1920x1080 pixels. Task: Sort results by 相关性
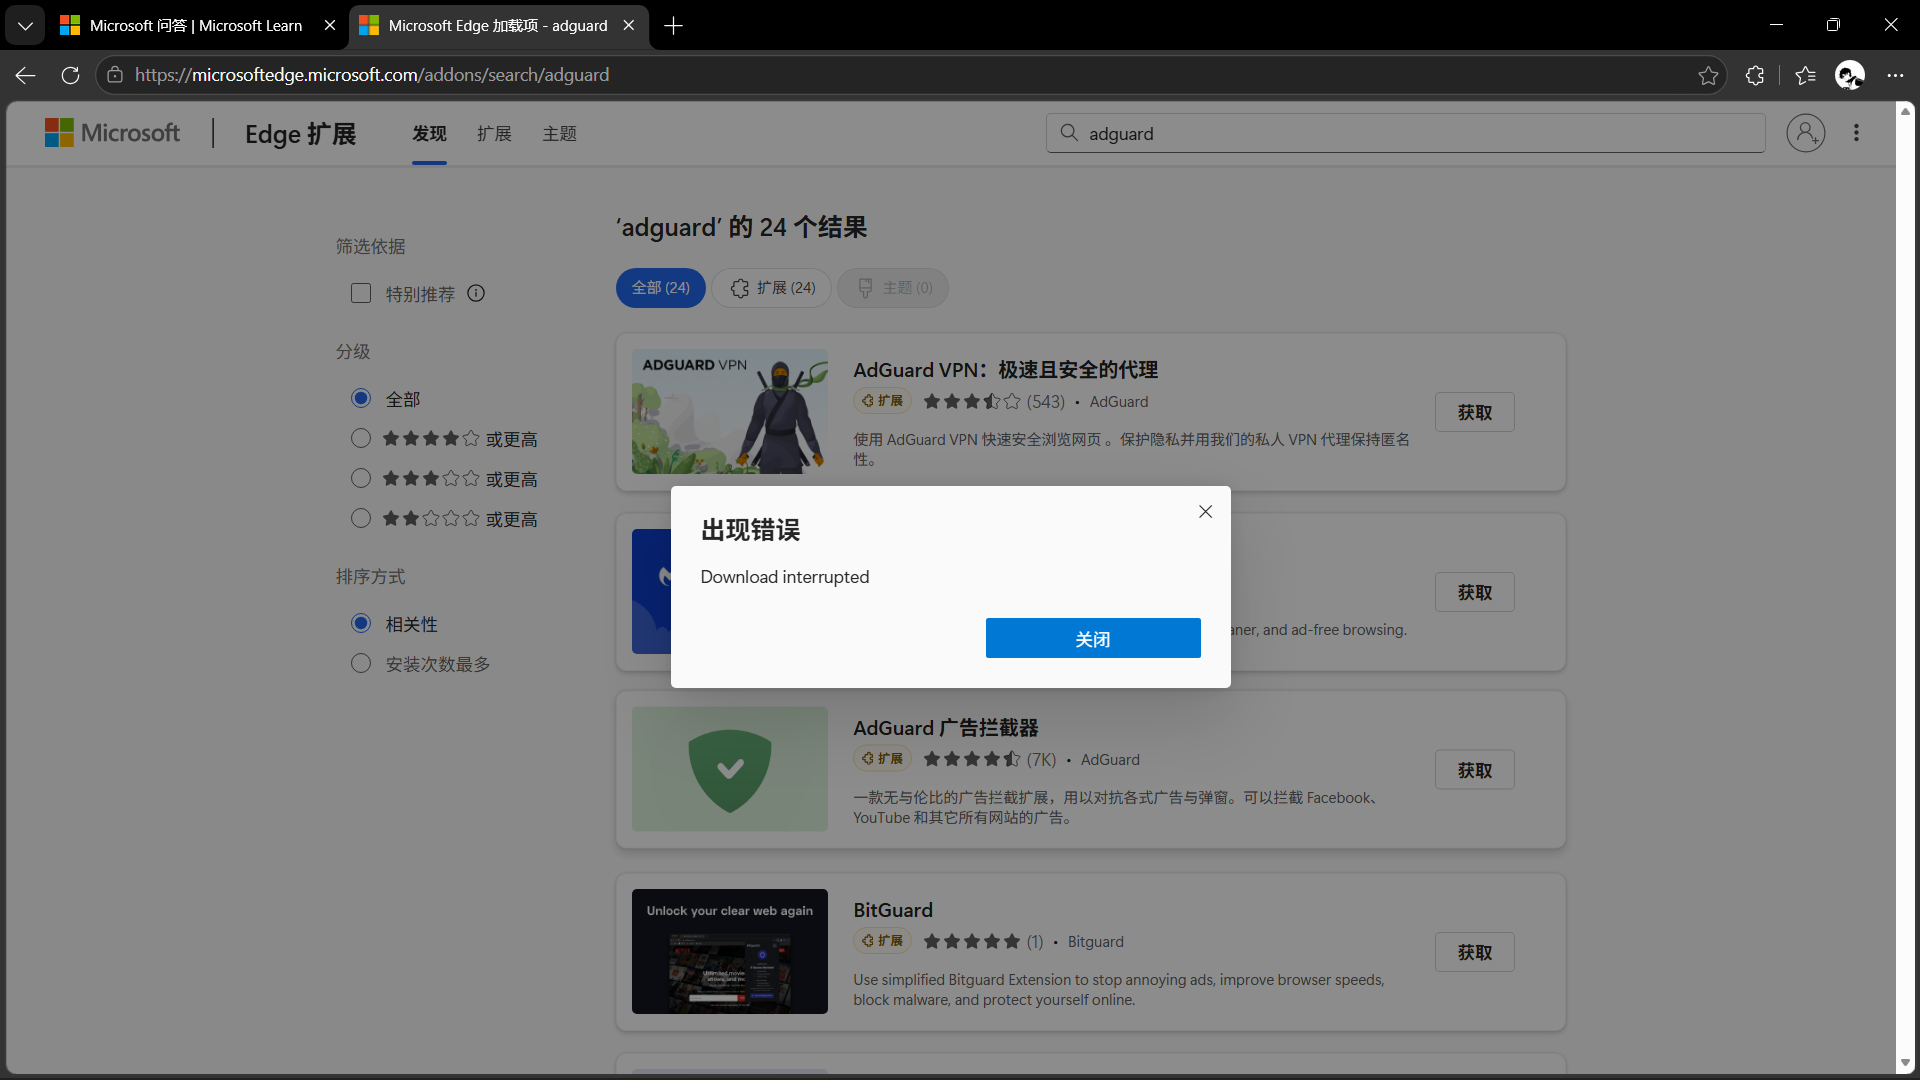pos(361,624)
